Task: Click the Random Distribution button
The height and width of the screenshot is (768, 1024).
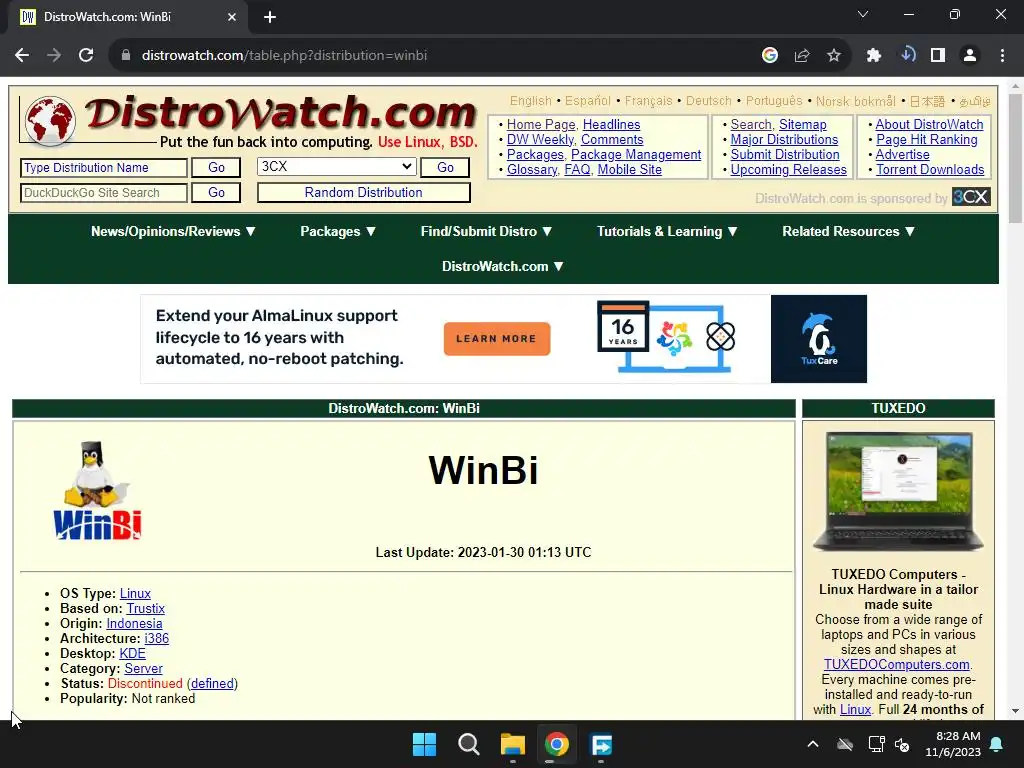Action: click(x=364, y=193)
